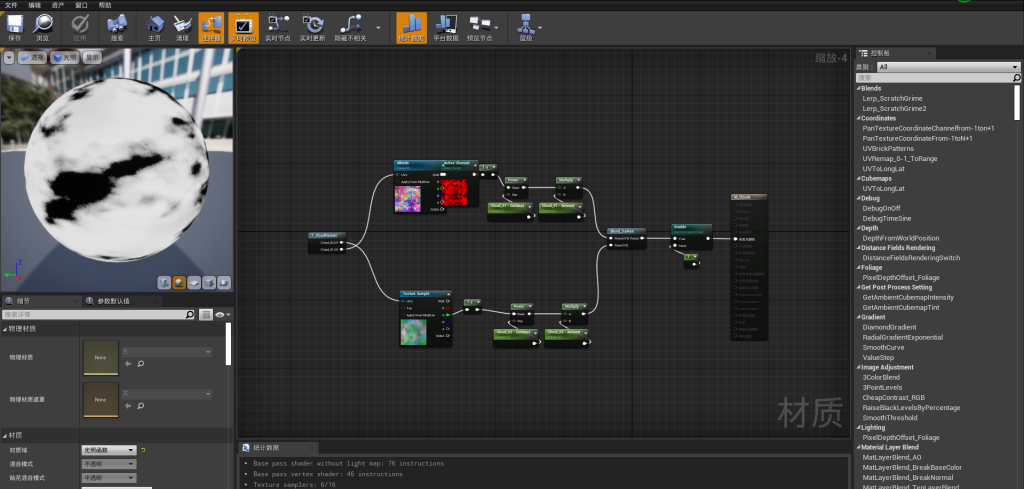Toggle 统计数据 stats display
The image size is (1024, 489).
[x=411, y=27]
